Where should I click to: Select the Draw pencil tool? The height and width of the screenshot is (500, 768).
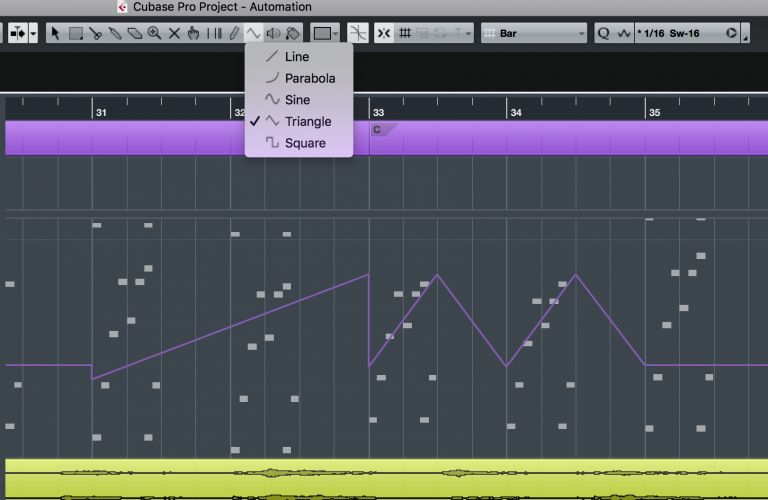tap(234, 33)
